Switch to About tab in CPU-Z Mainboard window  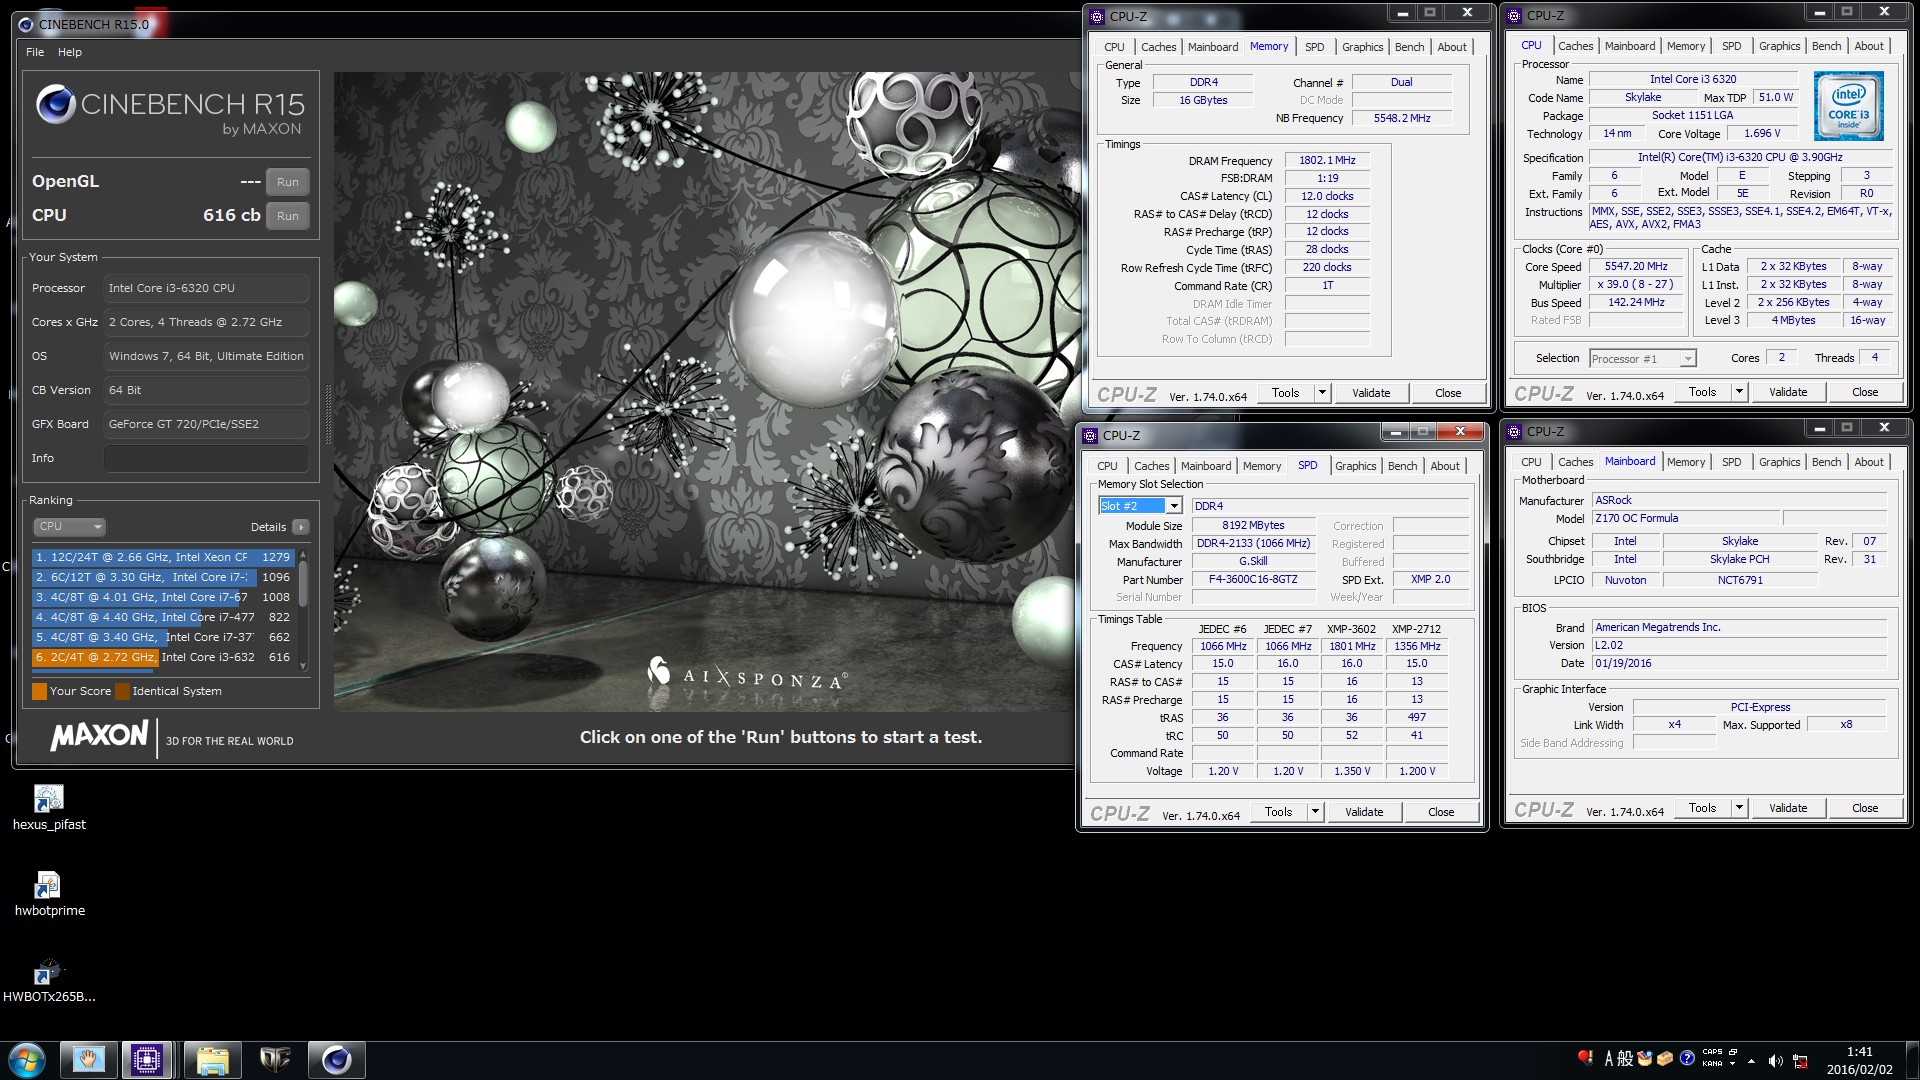[x=1869, y=462]
